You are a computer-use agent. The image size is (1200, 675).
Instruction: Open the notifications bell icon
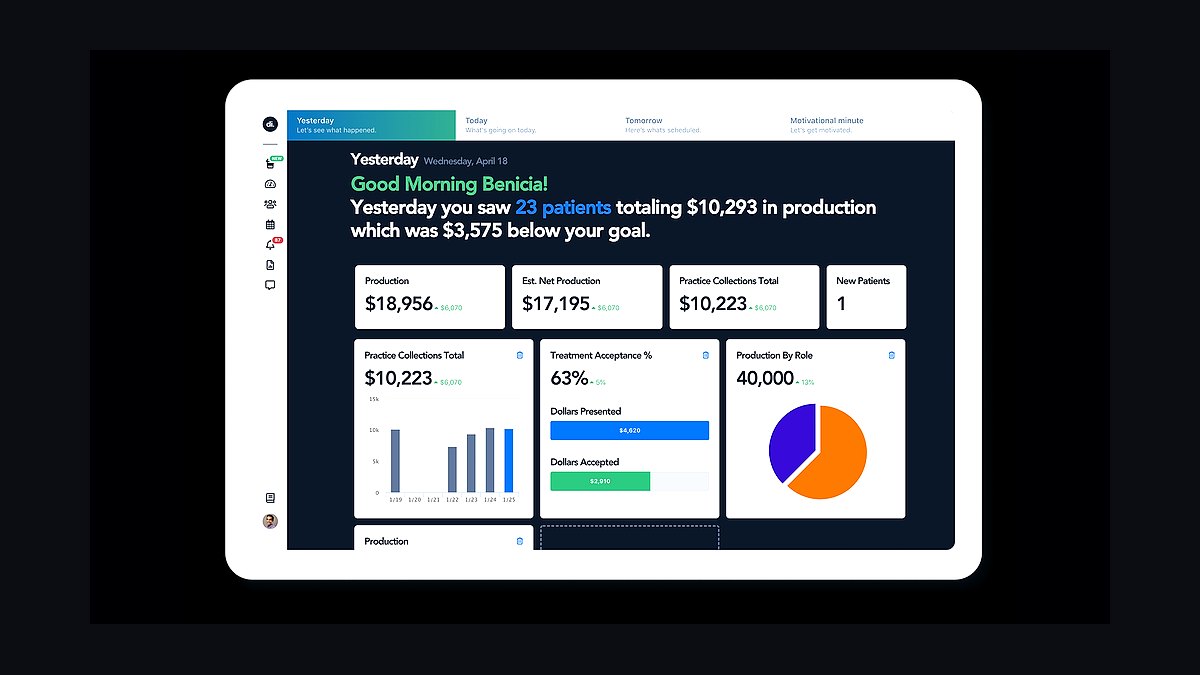(270, 245)
